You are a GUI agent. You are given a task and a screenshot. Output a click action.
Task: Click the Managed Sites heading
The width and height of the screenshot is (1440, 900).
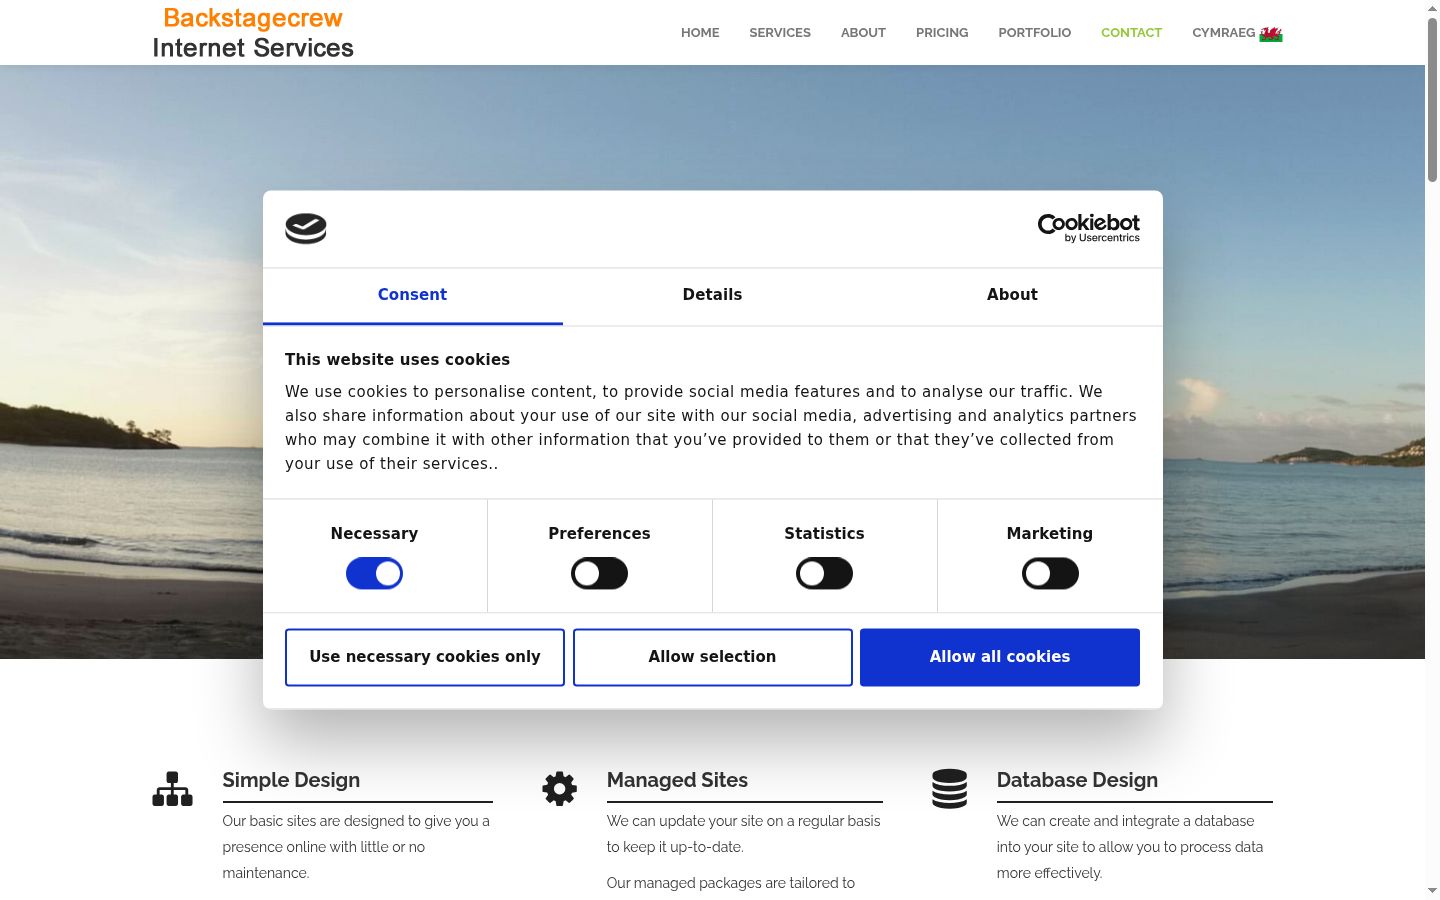(677, 780)
